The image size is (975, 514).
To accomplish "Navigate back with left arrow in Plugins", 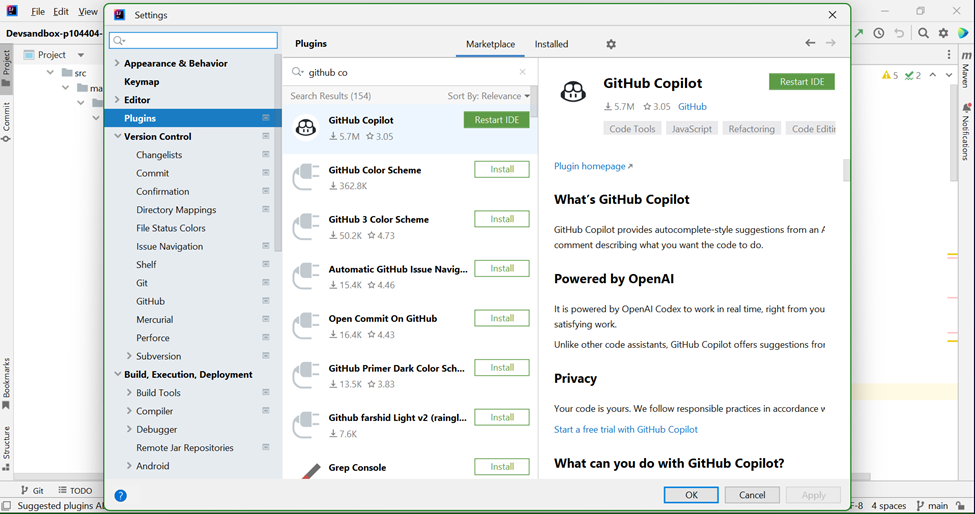I will pyautogui.click(x=810, y=43).
